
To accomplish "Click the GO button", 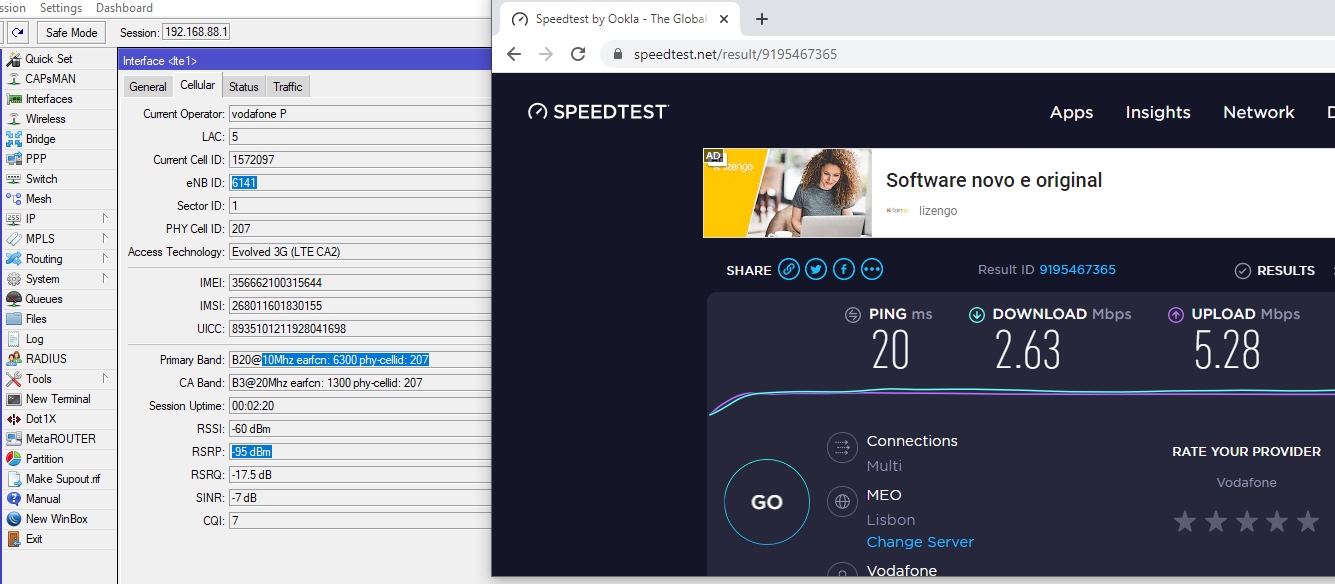I will pyautogui.click(x=767, y=502).
